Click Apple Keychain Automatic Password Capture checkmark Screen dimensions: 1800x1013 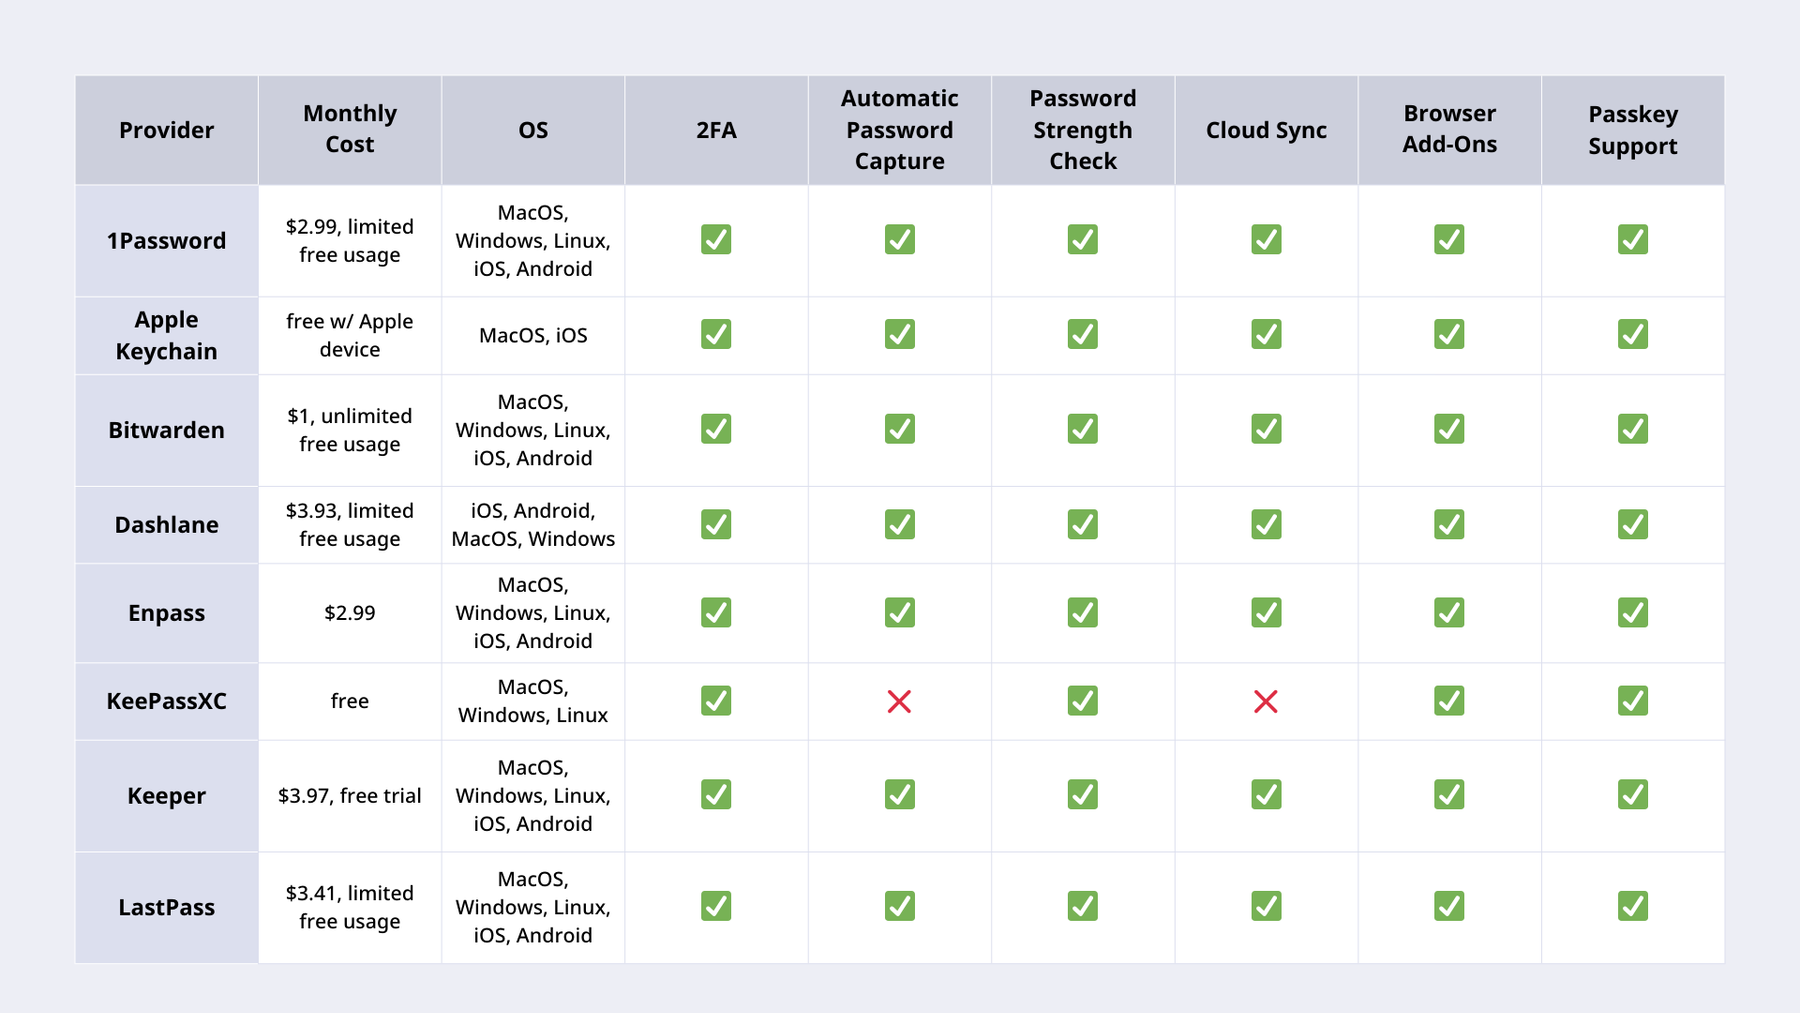point(899,334)
